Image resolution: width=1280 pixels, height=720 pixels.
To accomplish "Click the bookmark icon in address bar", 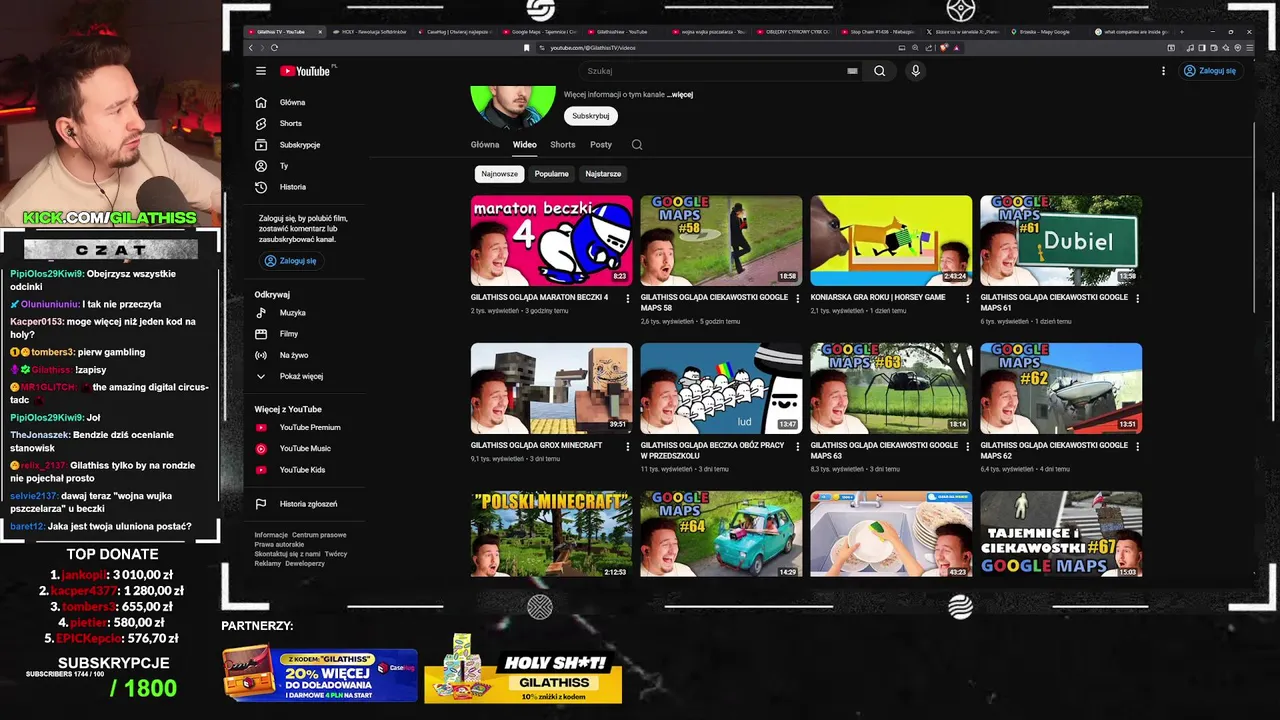I will (527, 47).
